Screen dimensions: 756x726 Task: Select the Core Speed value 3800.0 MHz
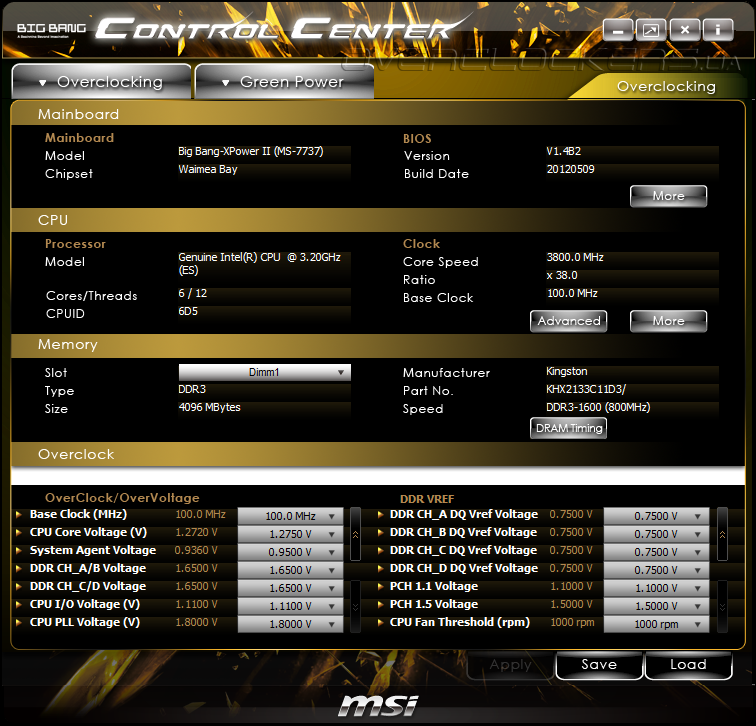[x=575, y=257]
